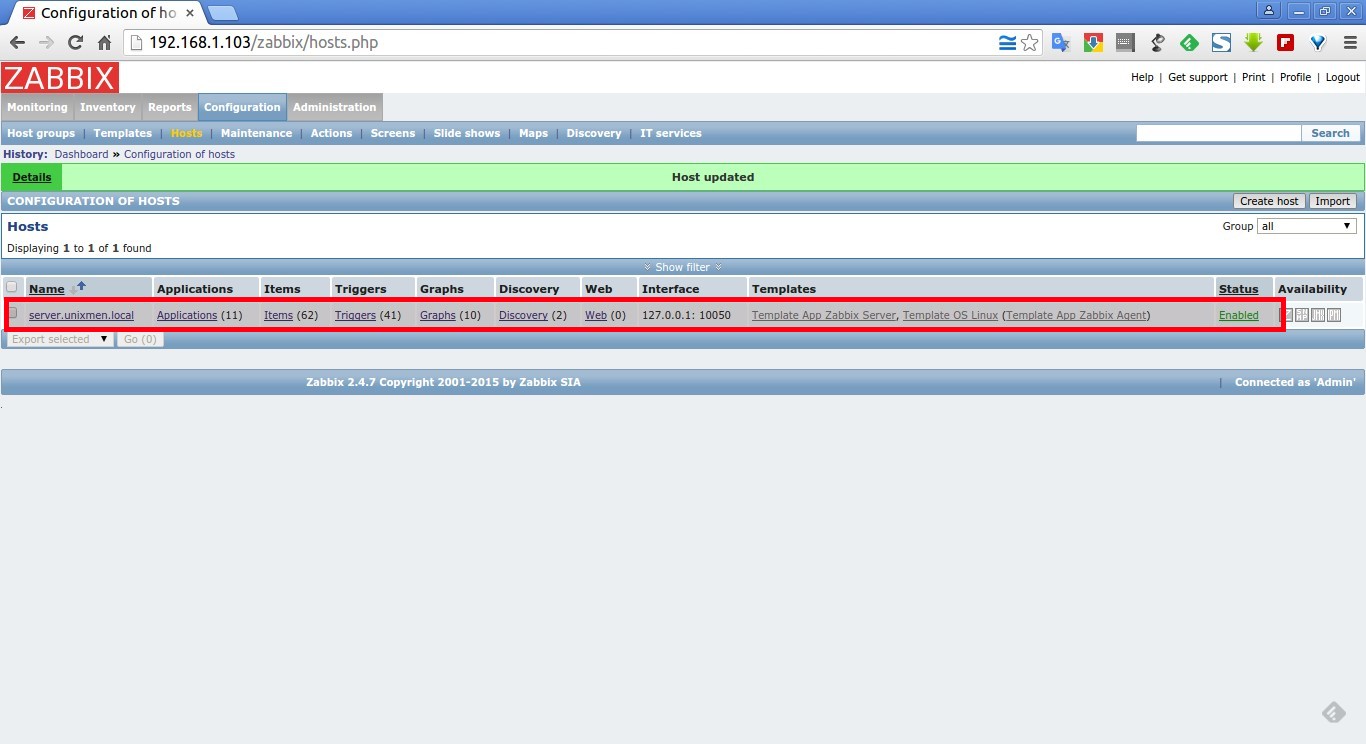Click the Search button
This screenshot has height=744, width=1366.
1330,133
